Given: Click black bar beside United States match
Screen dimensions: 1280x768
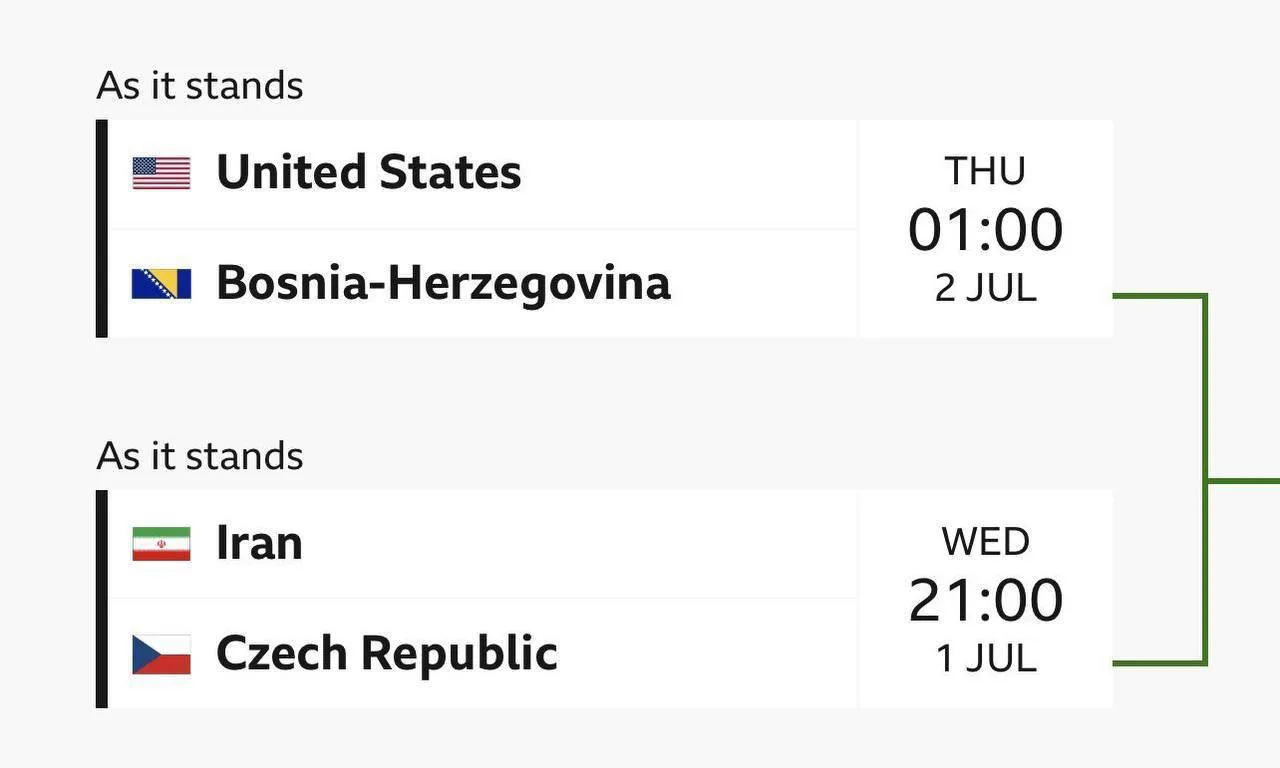Looking at the screenshot, I should click(x=101, y=228).
